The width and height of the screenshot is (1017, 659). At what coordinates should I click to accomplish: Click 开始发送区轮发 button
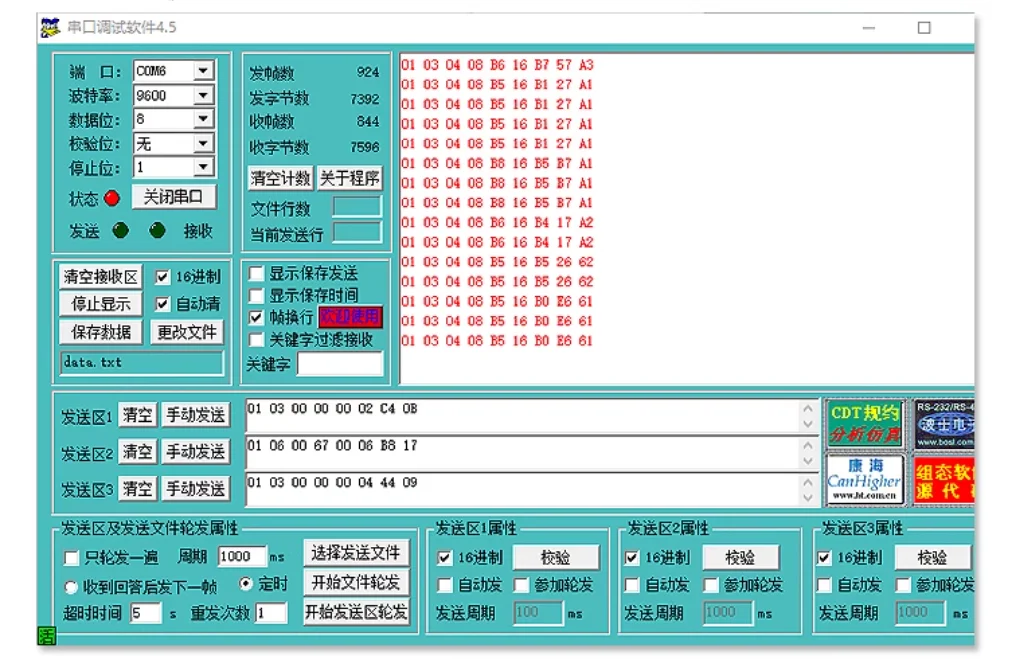coord(356,612)
